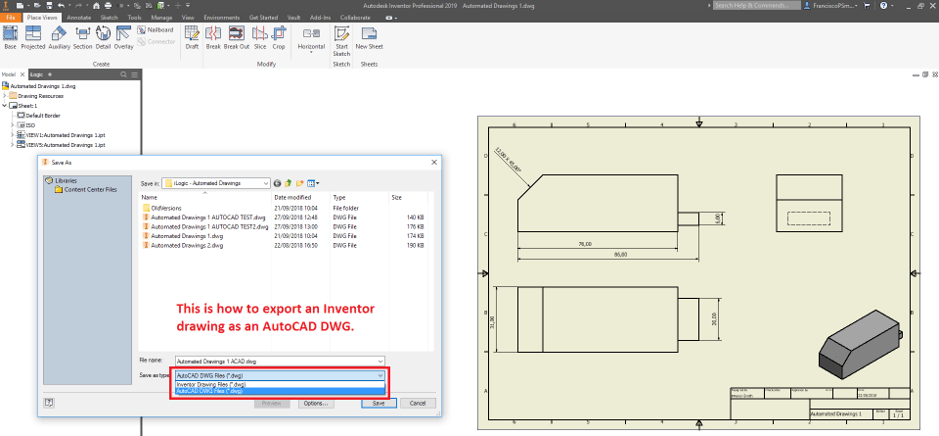Expand the VIEW5:Automated Drawings 1.ipt node
Viewport: 939px width, 436px height.
[x=13, y=145]
